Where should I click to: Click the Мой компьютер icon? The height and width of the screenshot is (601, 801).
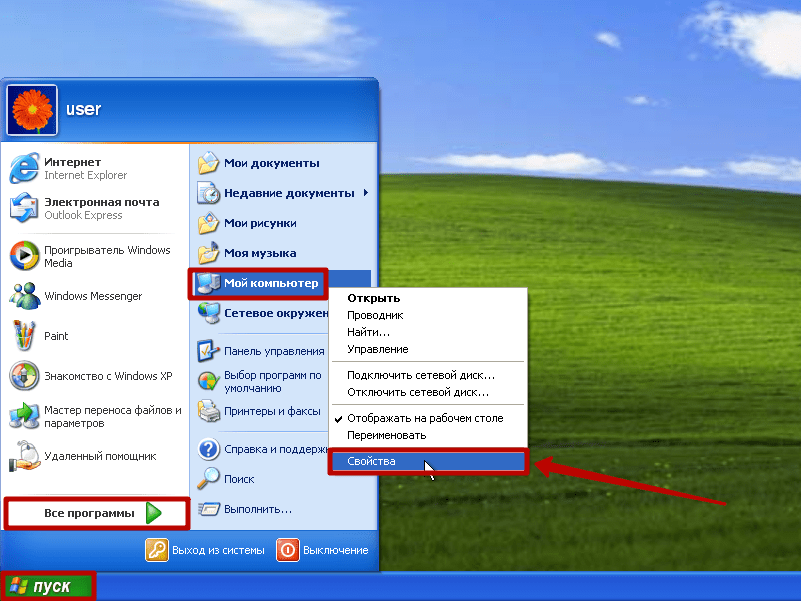[x=208, y=283]
